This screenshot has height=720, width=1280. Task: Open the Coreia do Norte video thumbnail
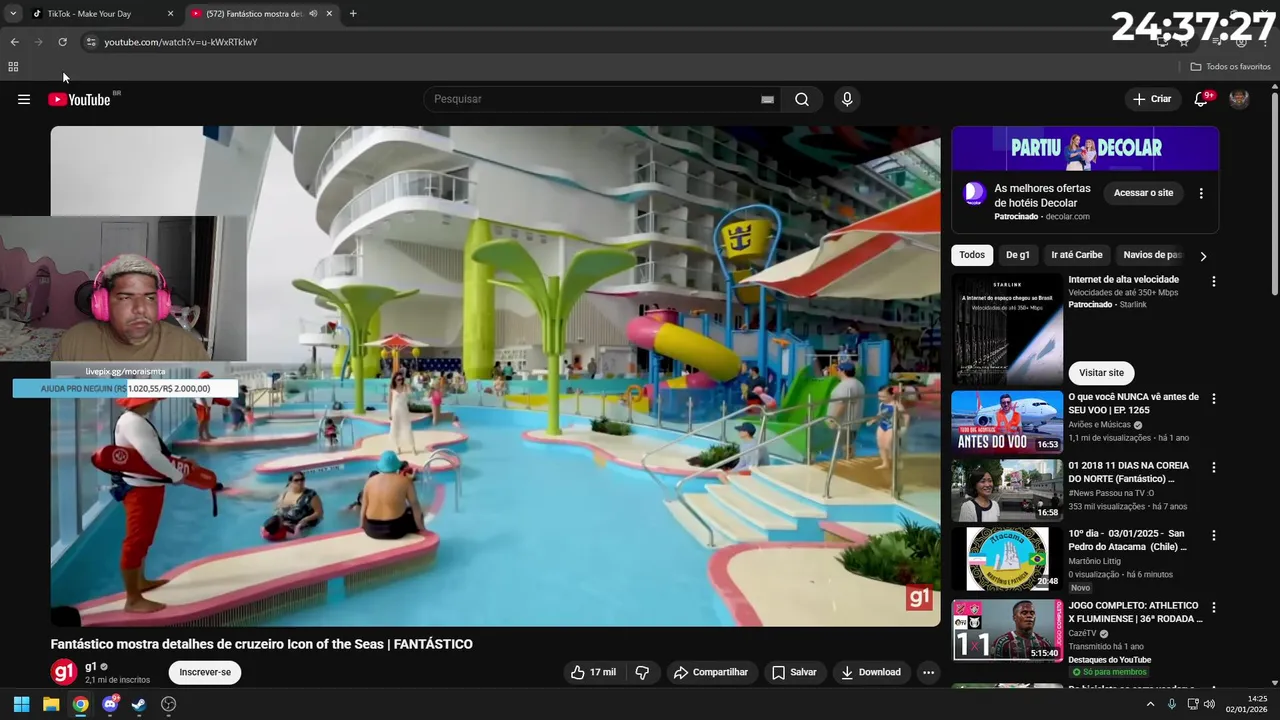coord(1007,491)
